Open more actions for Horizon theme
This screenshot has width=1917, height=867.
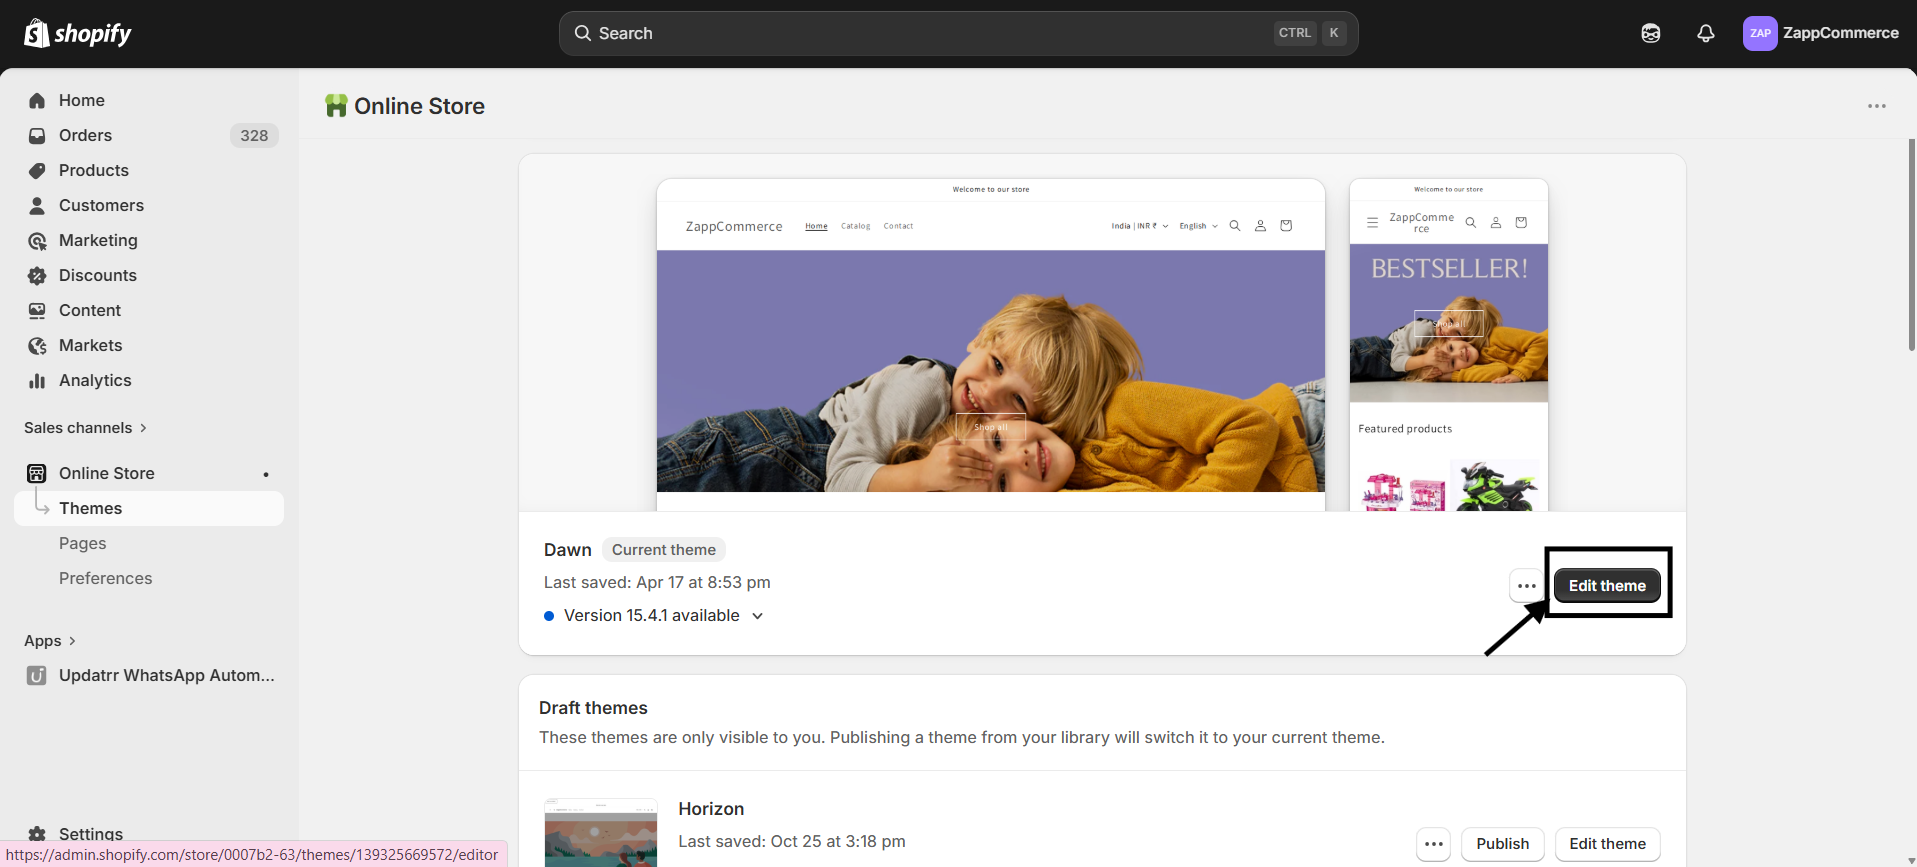1433,844
